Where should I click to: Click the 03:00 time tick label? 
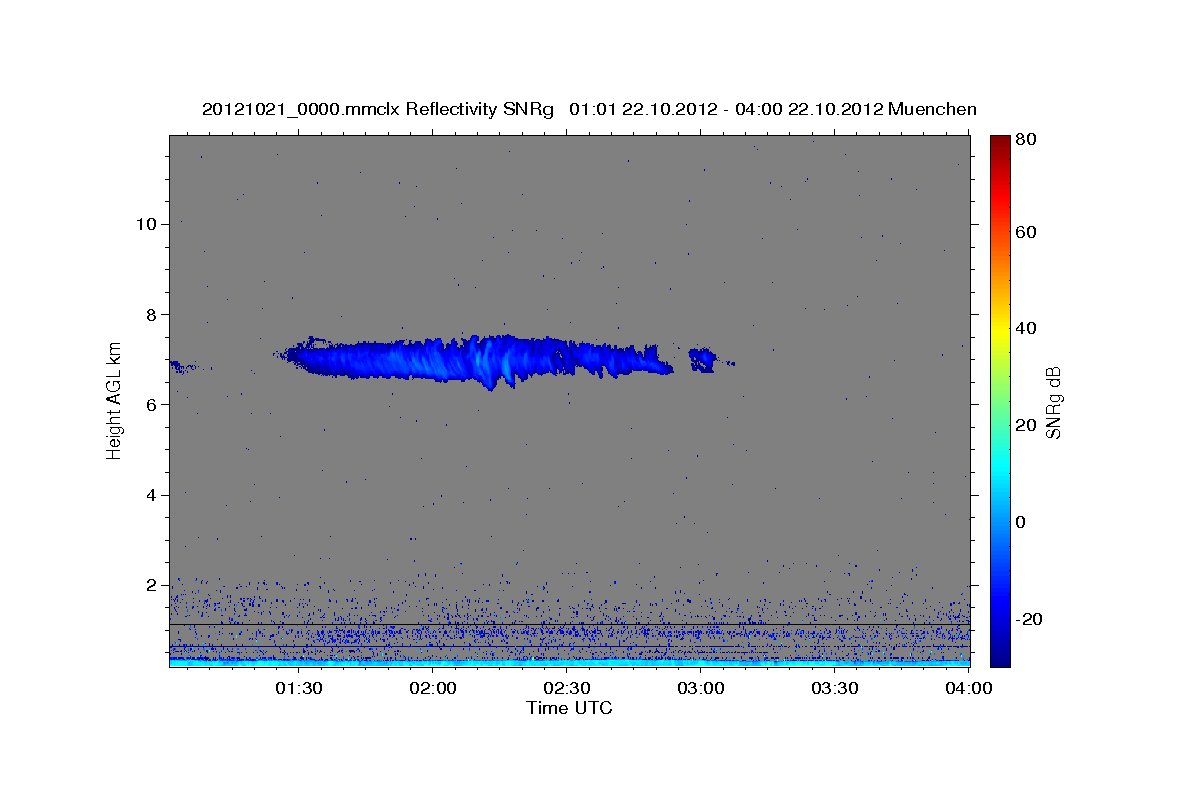click(701, 688)
